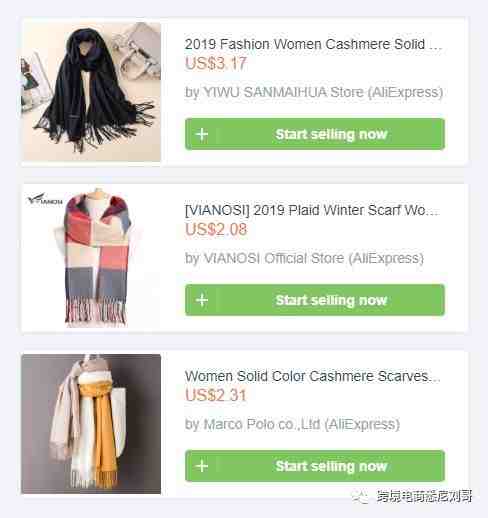Open red and blue plaid scarf thumbnail

pos(91,258)
